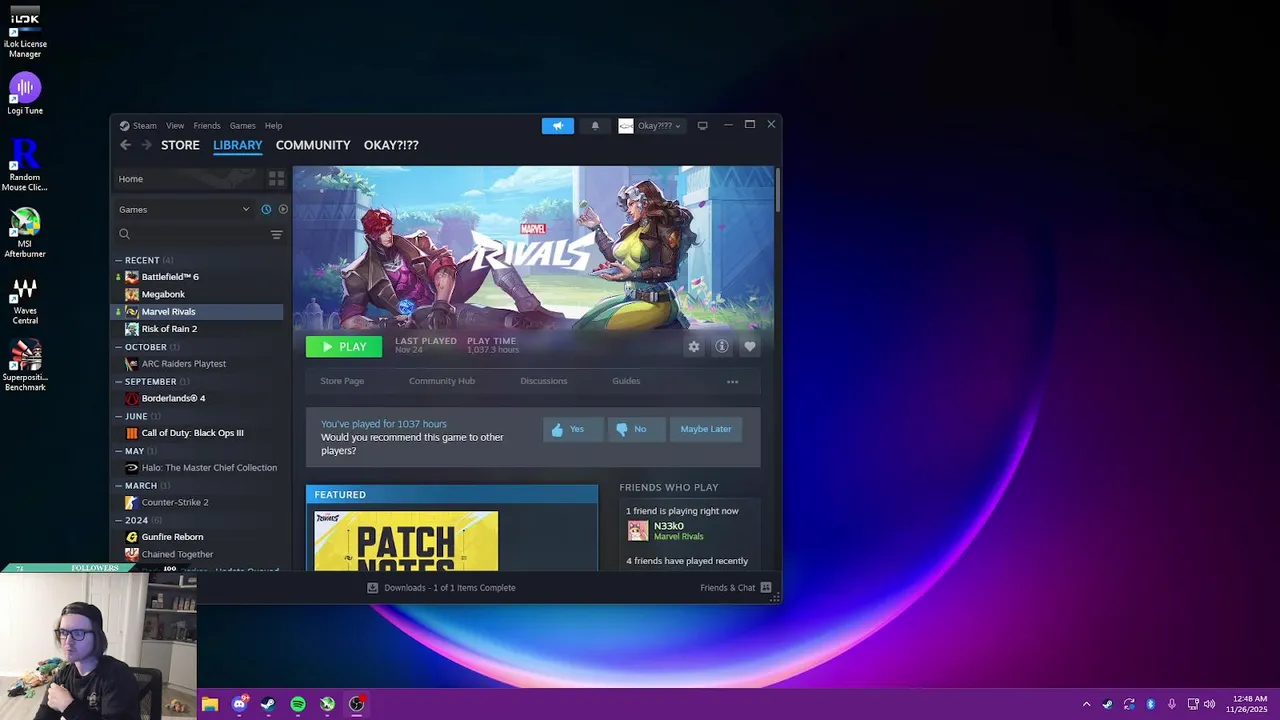Viewport: 1280px width, 720px height.
Task: Open the taskbar volume speaker icon
Action: pyautogui.click(x=1210, y=704)
